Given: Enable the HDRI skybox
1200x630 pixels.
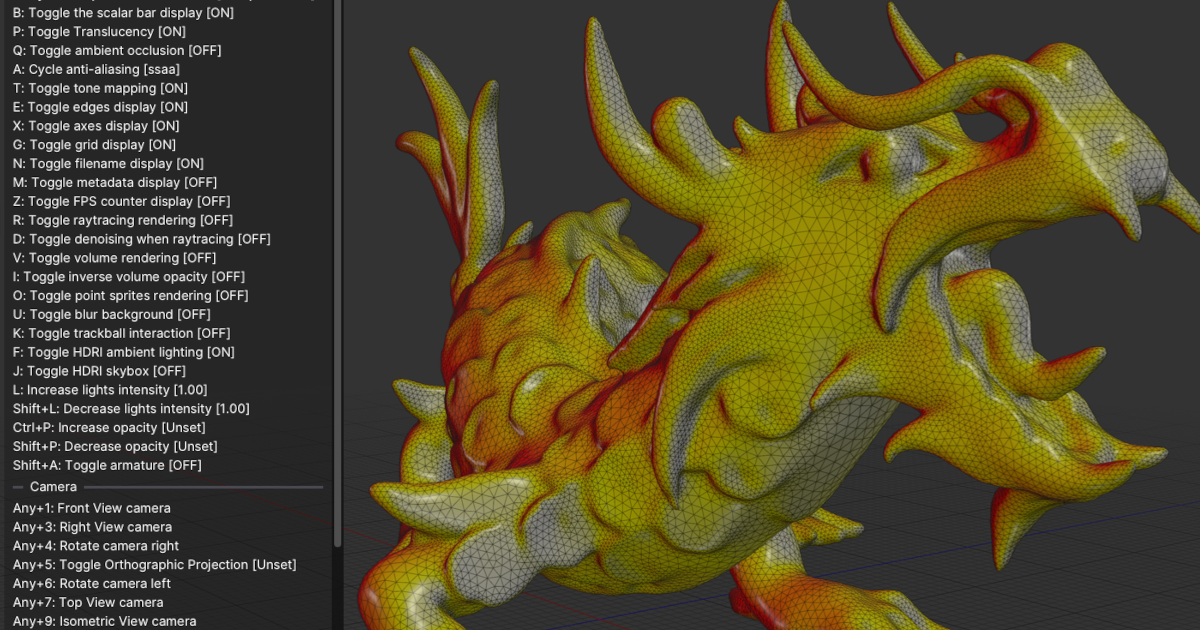Looking at the screenshot, I should (100, 371).
